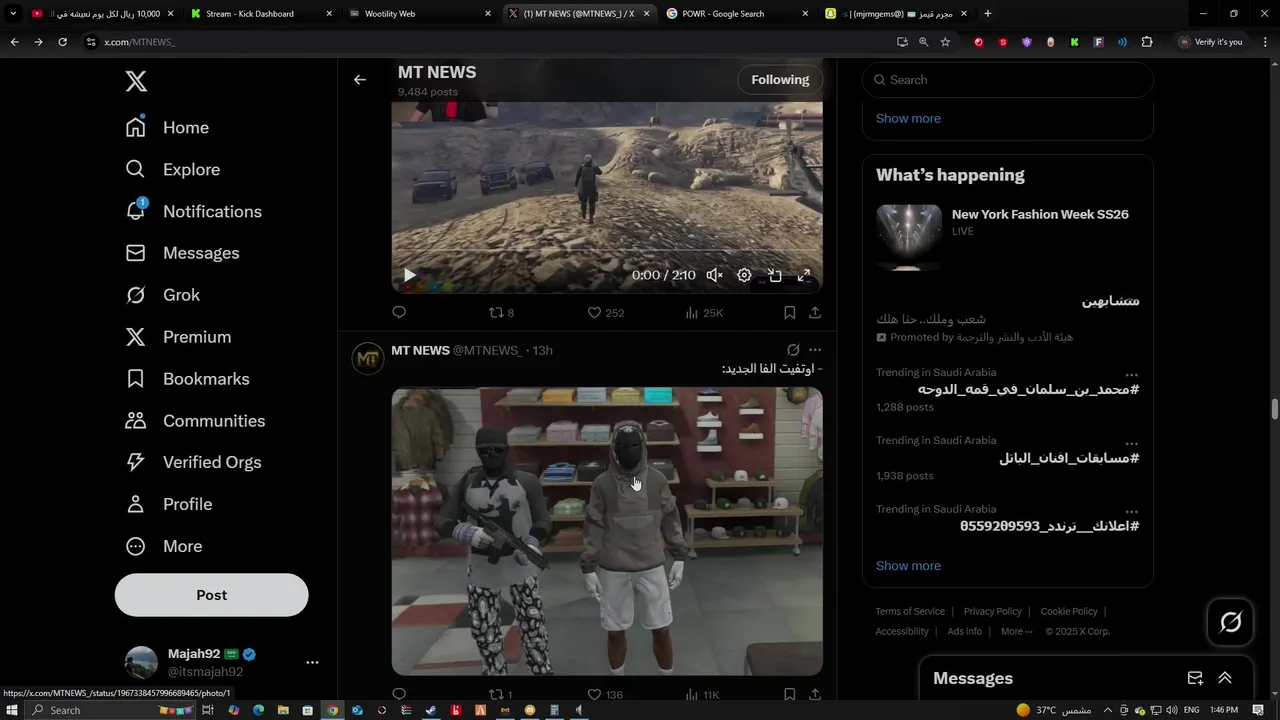Viewport: 1280px width, 720px height.
Task: Bookmark the post with 25K views
Action: [x=789, y=313]
